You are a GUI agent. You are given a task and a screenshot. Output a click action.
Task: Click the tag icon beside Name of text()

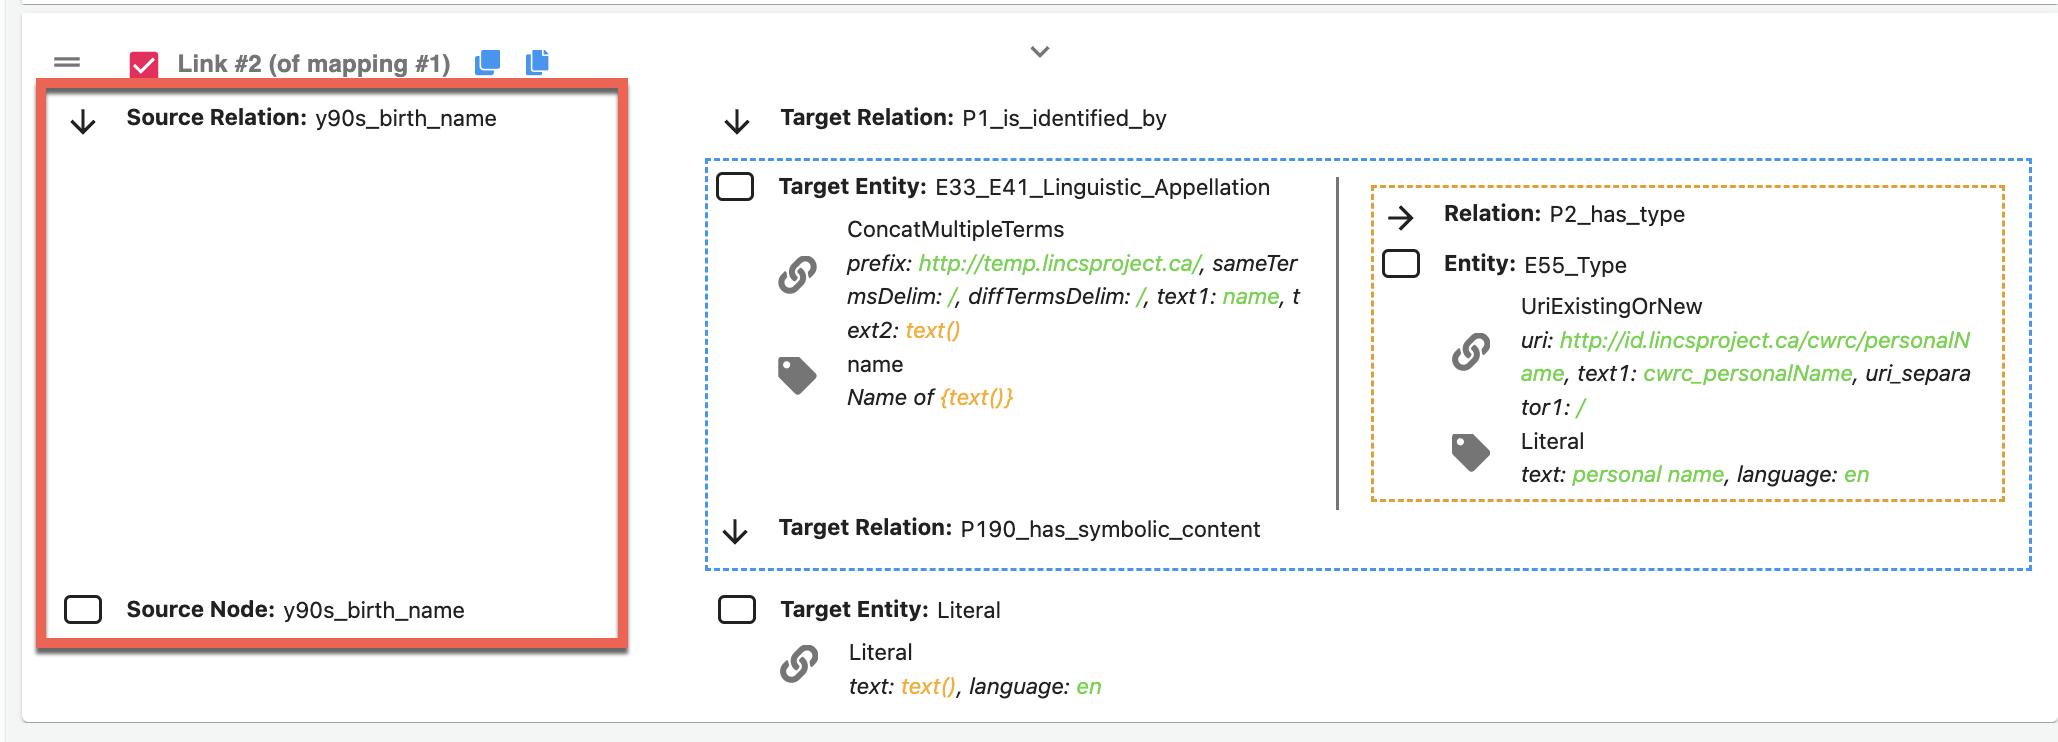797,376
